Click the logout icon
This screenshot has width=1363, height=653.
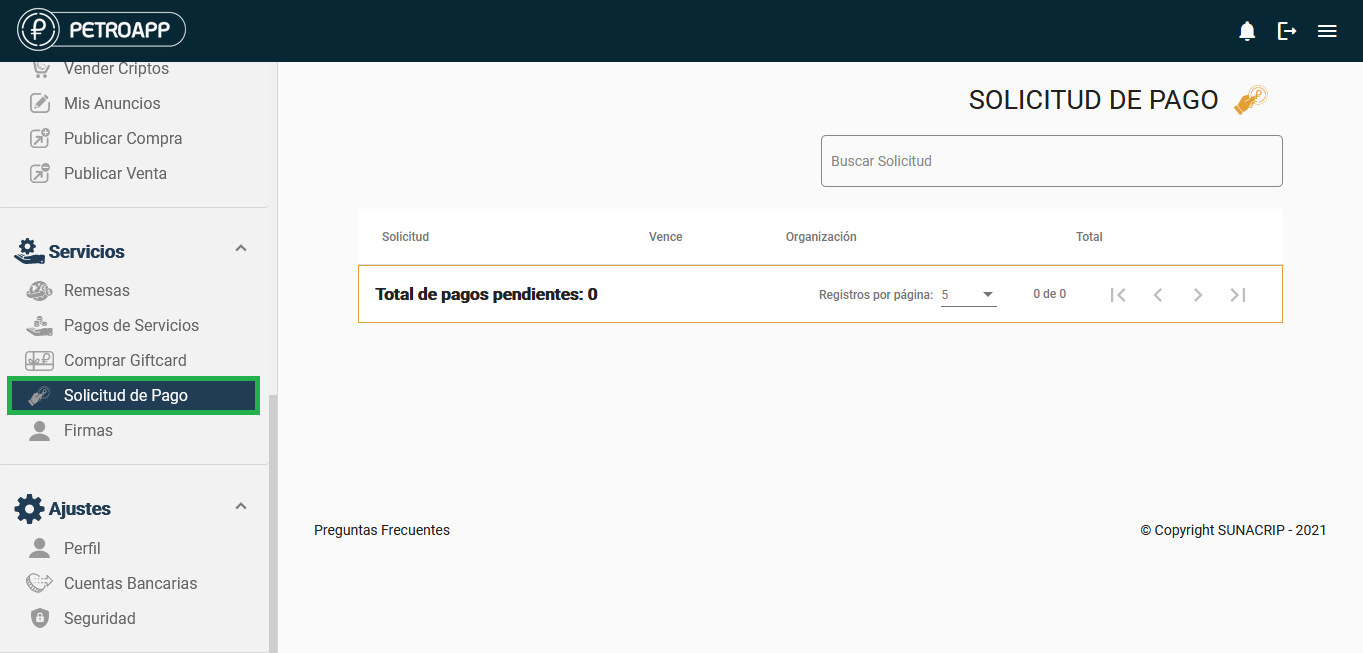click(x=1287, y=31)
